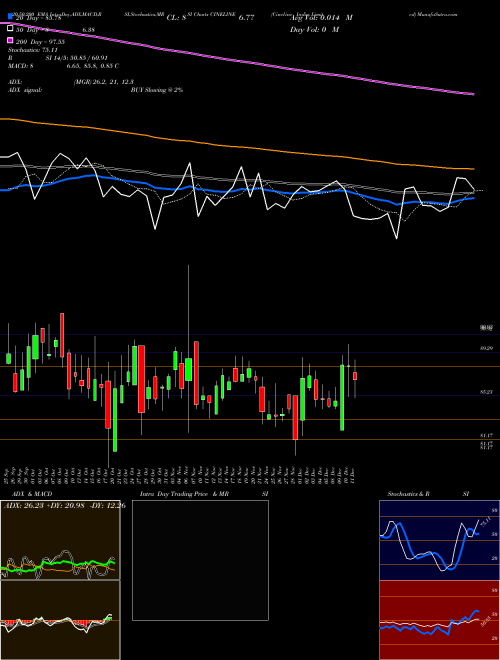This screenshot has width=500, height=660.
Task: Click the 85.23 price axis label
Action: [486, 392]
